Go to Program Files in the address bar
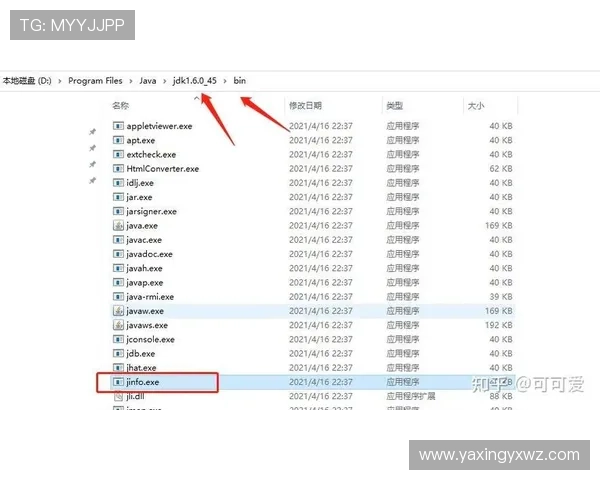The image size is (600, 480). click(95, 81)
